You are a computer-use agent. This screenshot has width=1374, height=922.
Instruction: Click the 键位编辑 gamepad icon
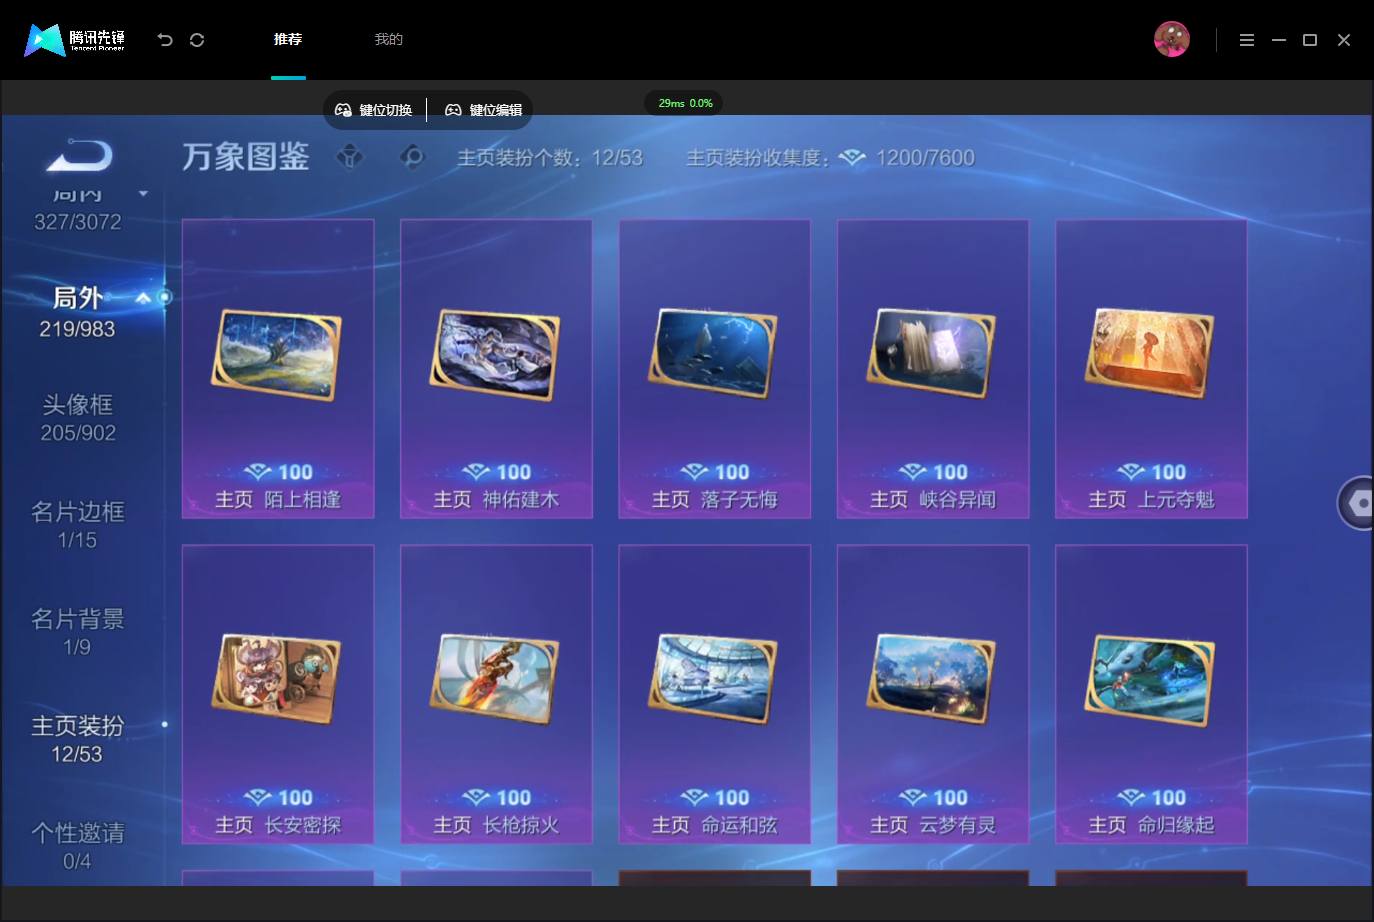453,110
